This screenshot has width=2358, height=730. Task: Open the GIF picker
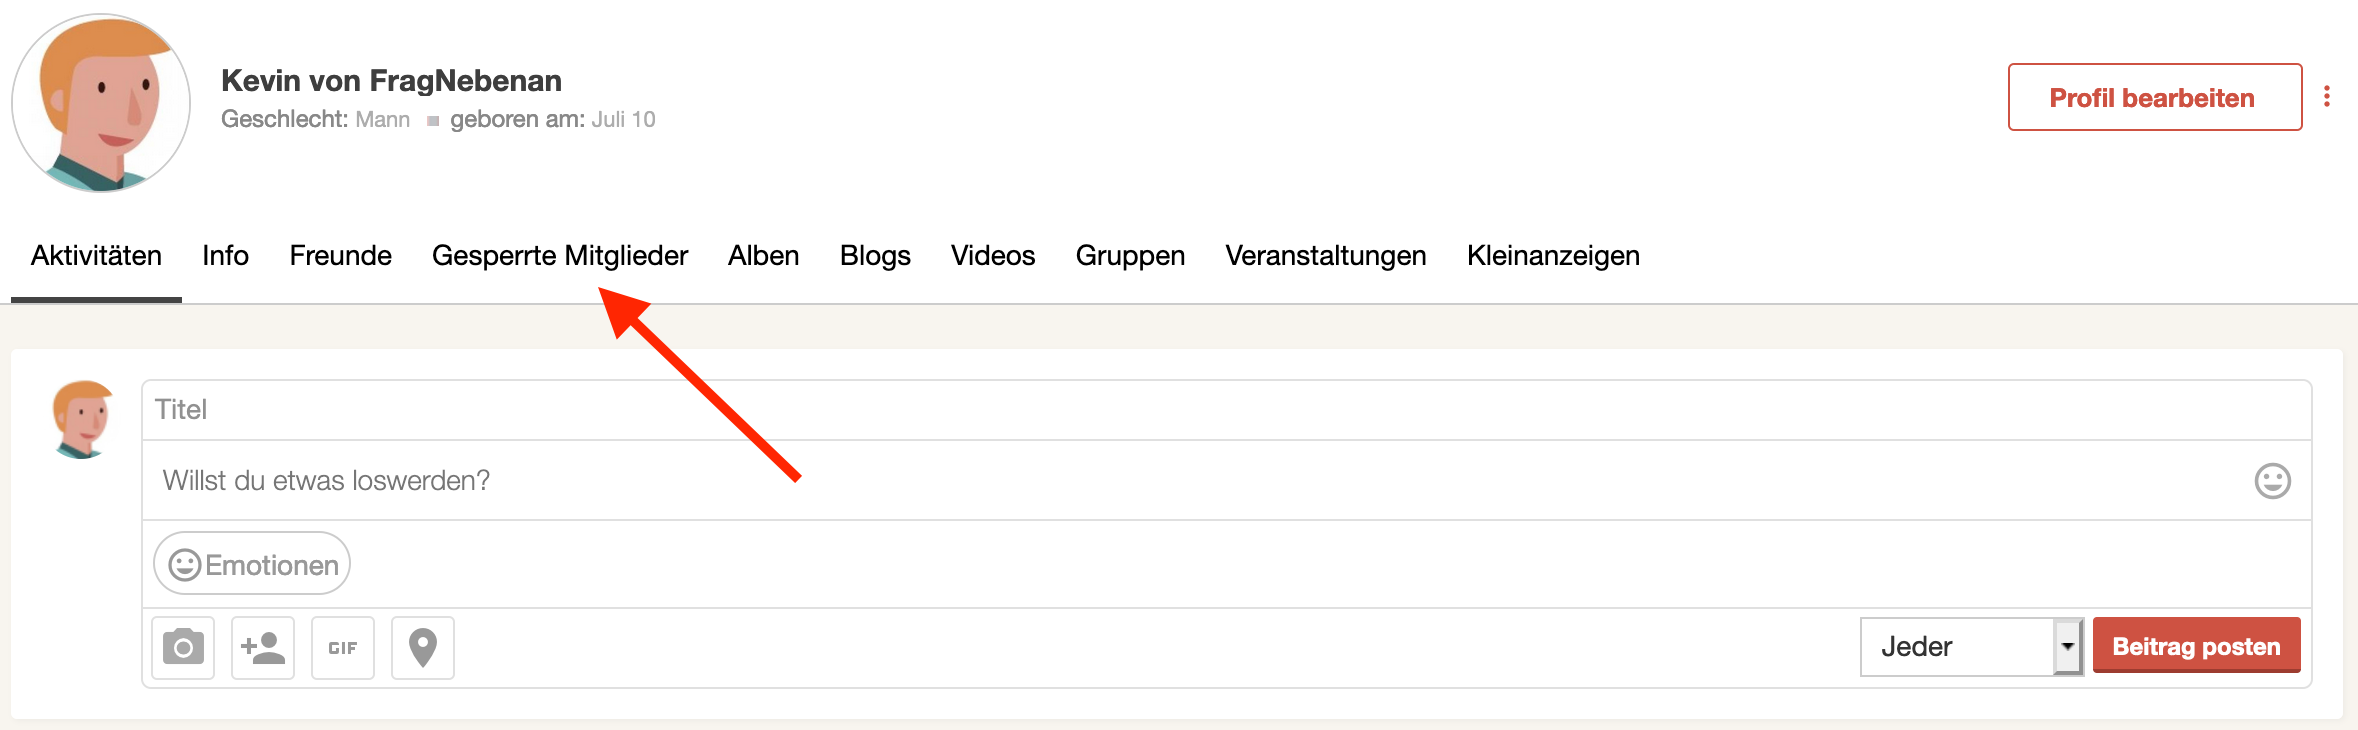tap(343, 648)
